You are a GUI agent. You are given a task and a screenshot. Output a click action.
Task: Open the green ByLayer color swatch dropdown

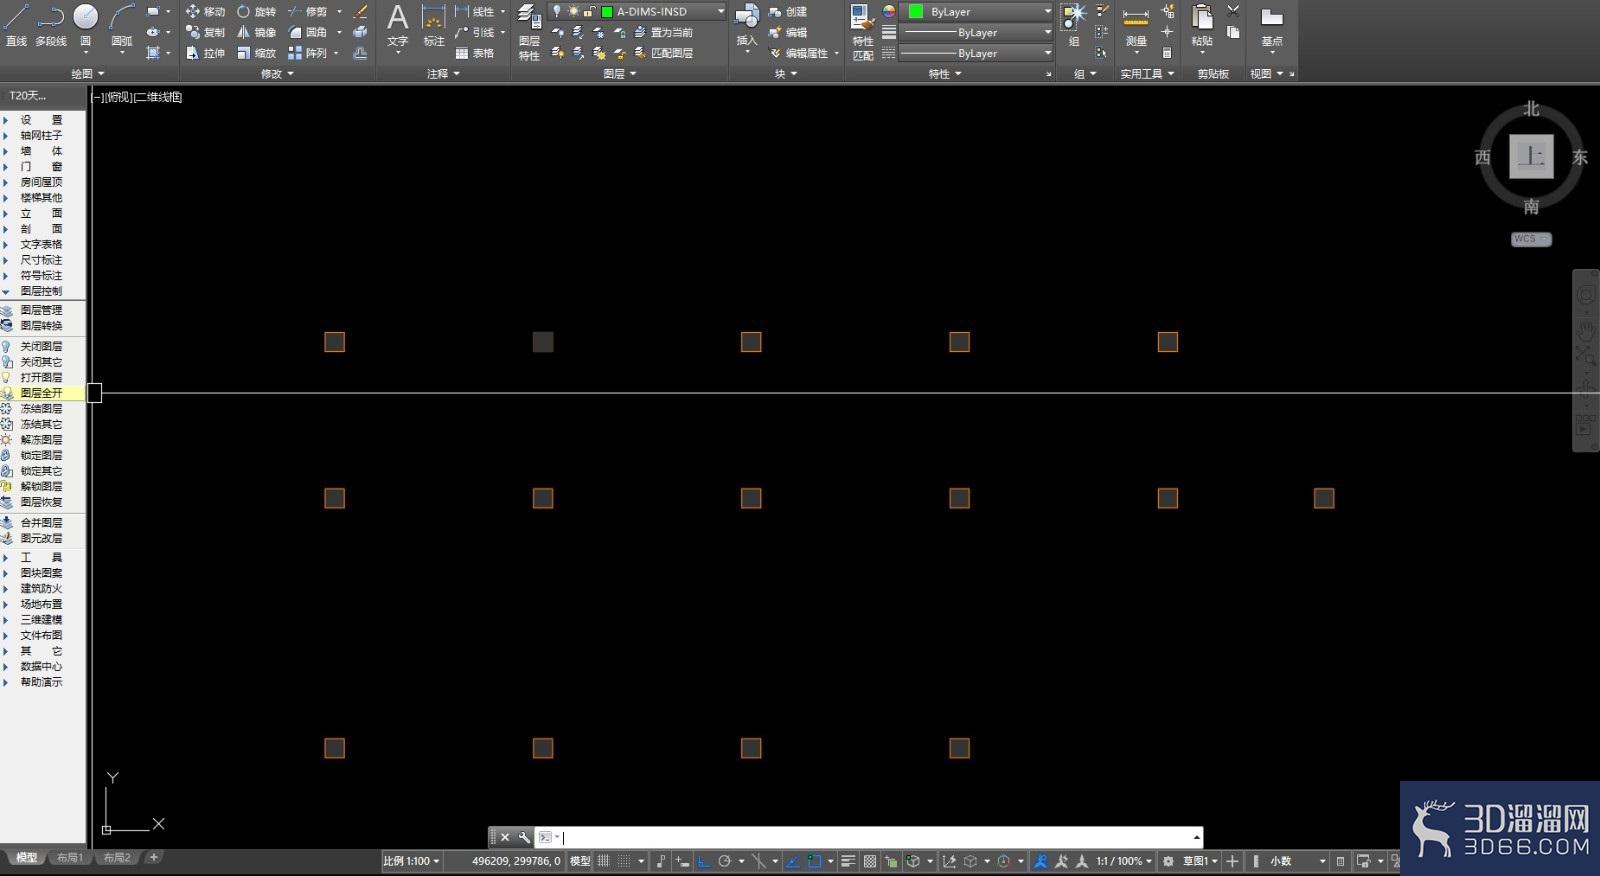coord(979,11)
